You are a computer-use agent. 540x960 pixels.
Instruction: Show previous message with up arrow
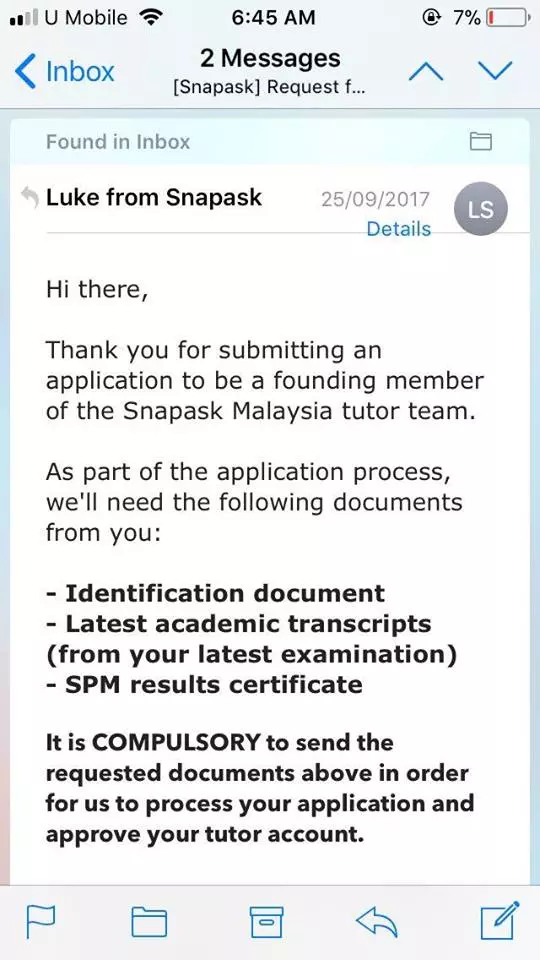tap(426, 72)
